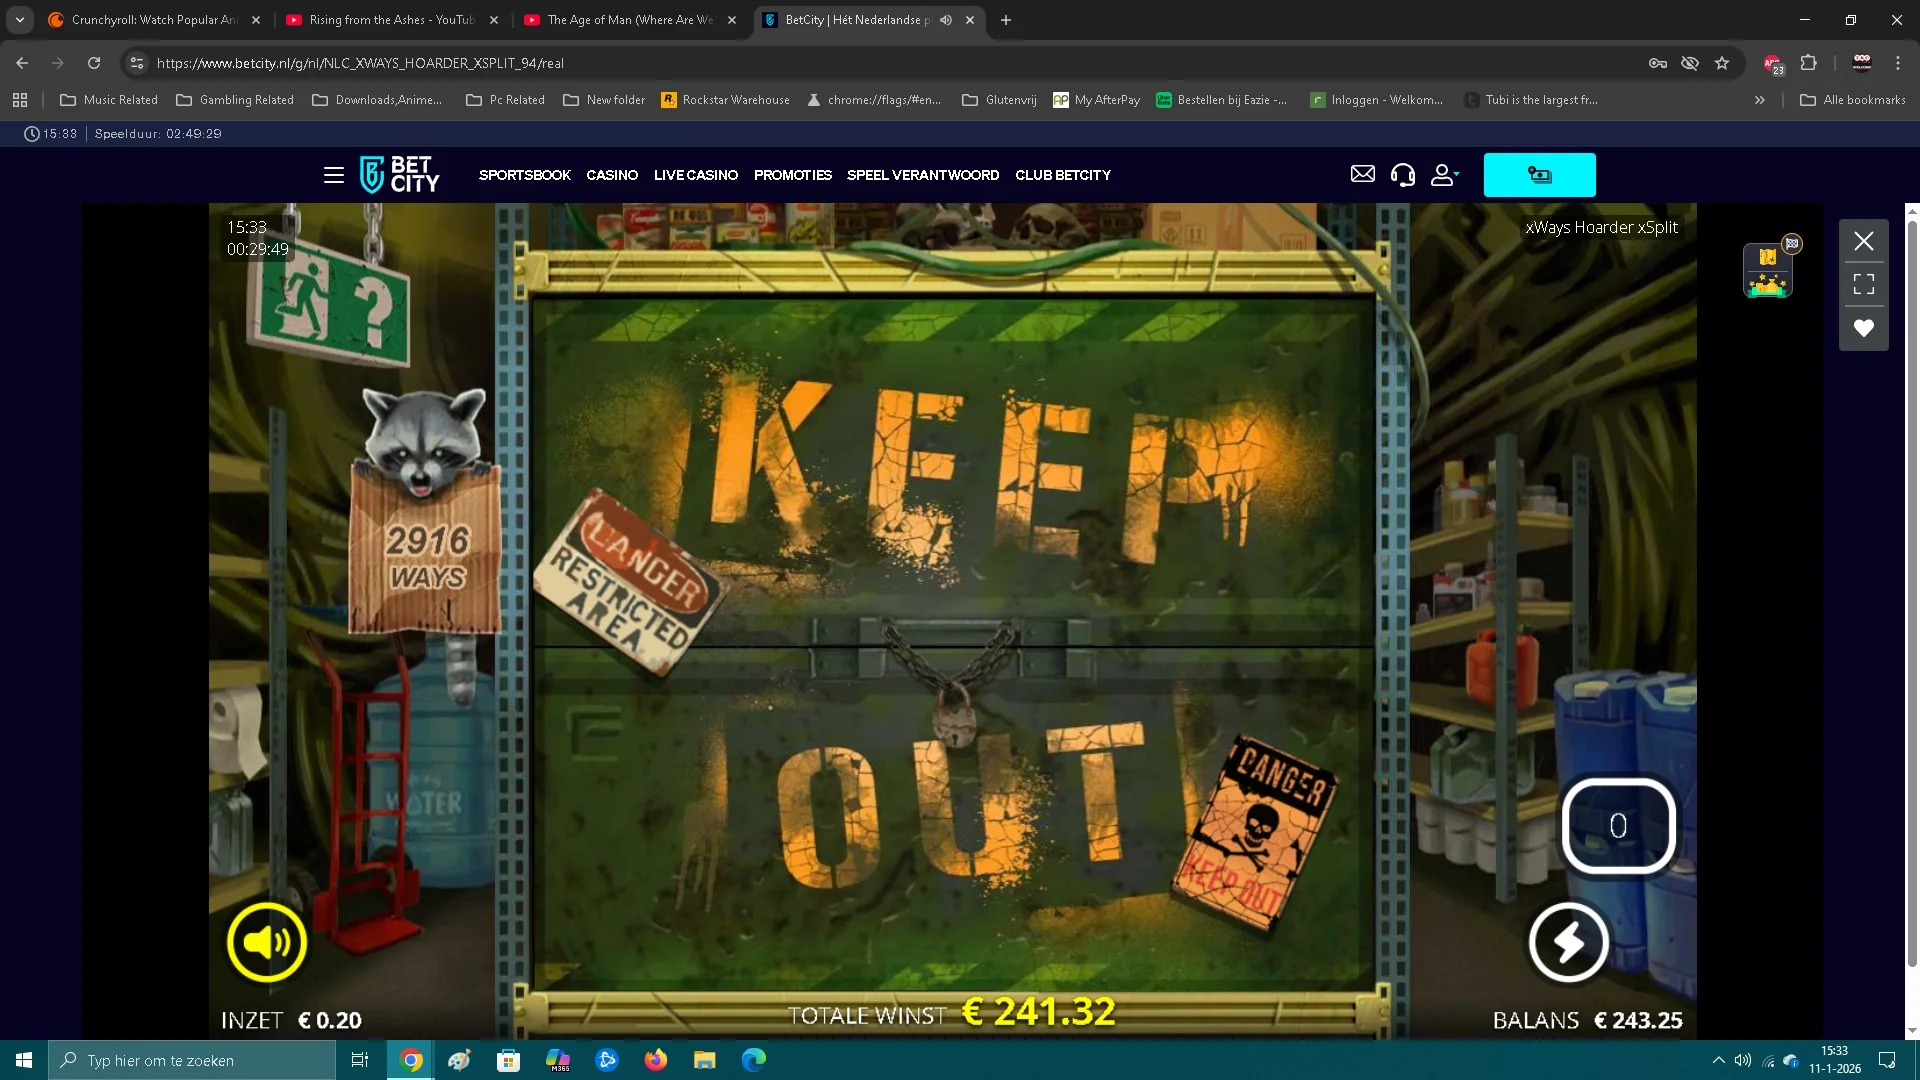Open the messages envelope icon
Image resolution: width=1920 pixels, height=1080 pixels.
tap(1362, 174)
